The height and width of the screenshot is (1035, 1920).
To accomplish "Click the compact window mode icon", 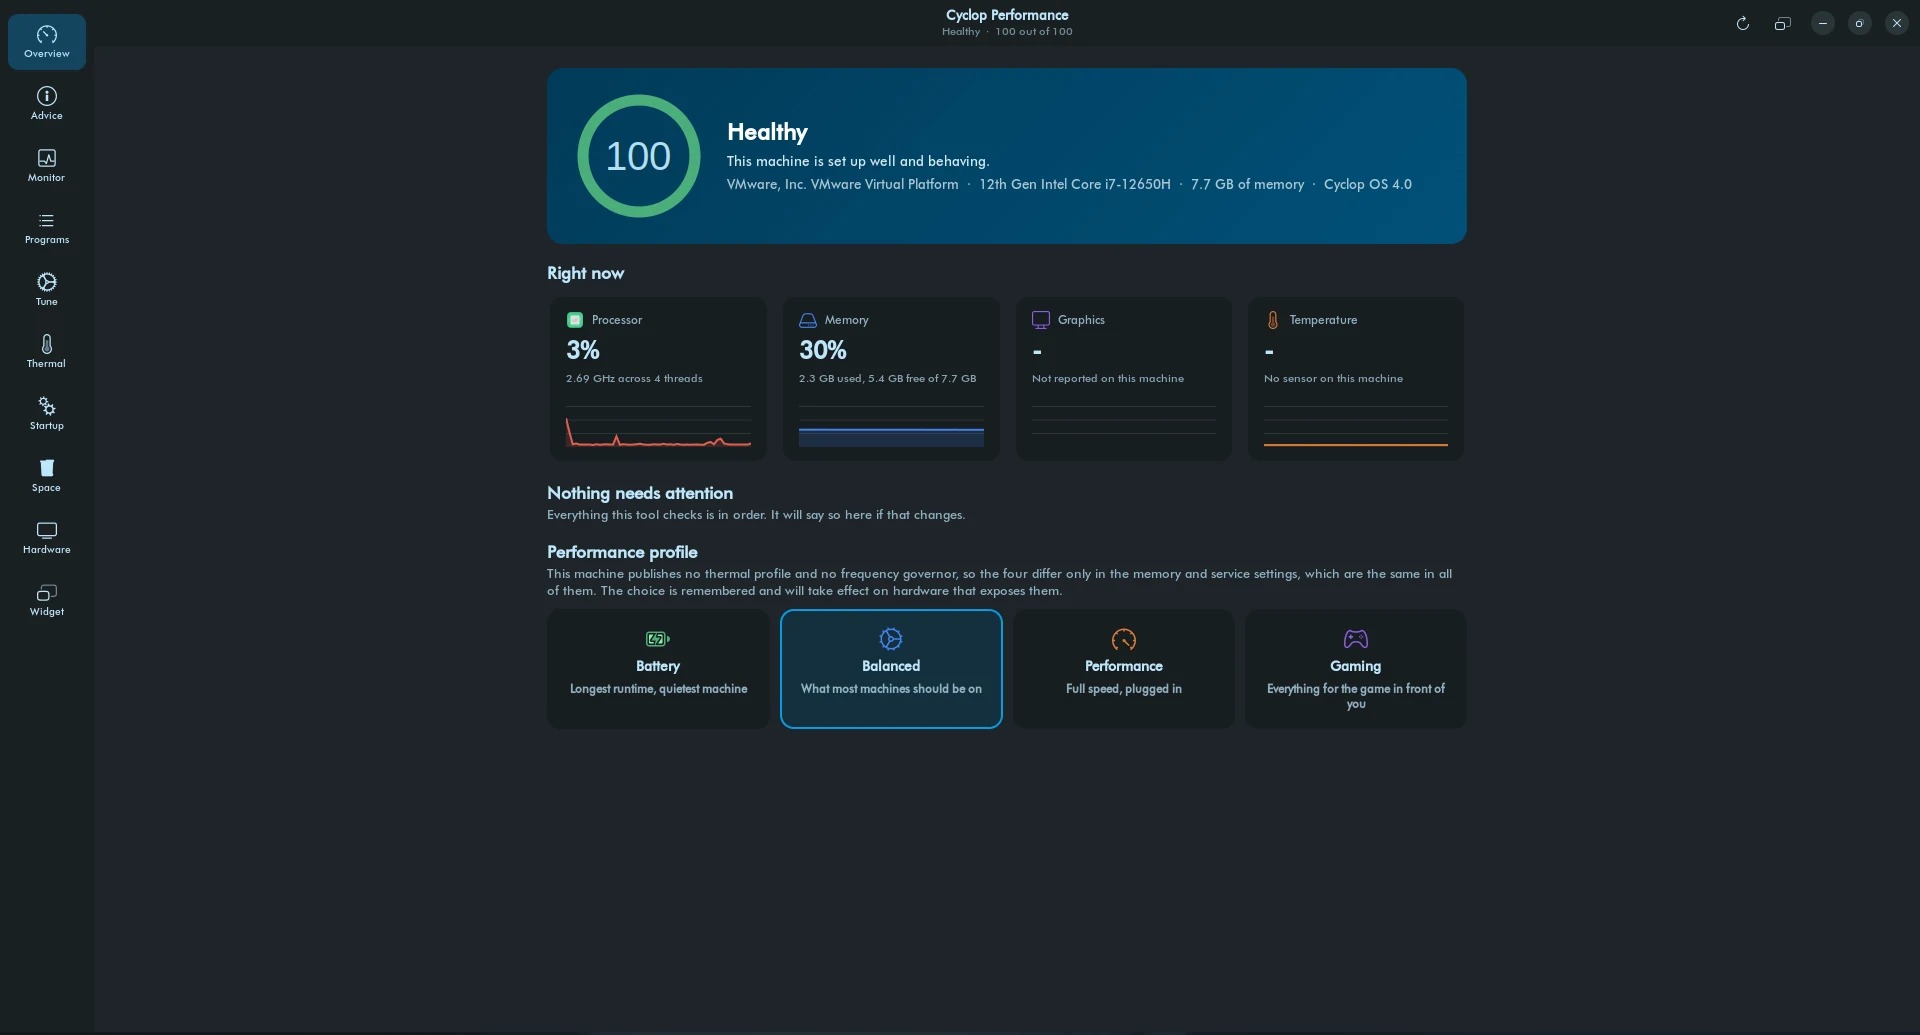I will pos(1782,23).
